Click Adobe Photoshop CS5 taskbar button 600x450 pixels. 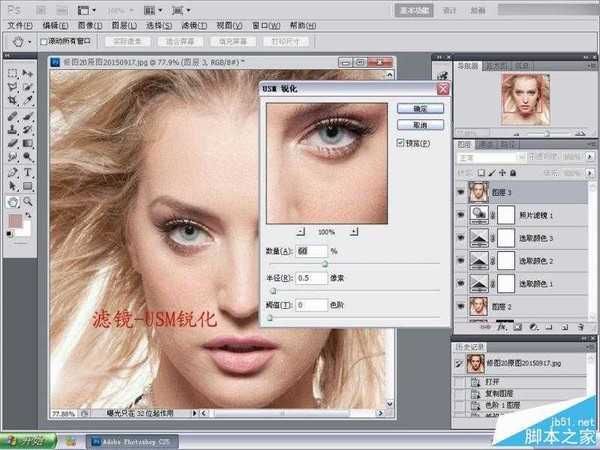tap(132, 442)
